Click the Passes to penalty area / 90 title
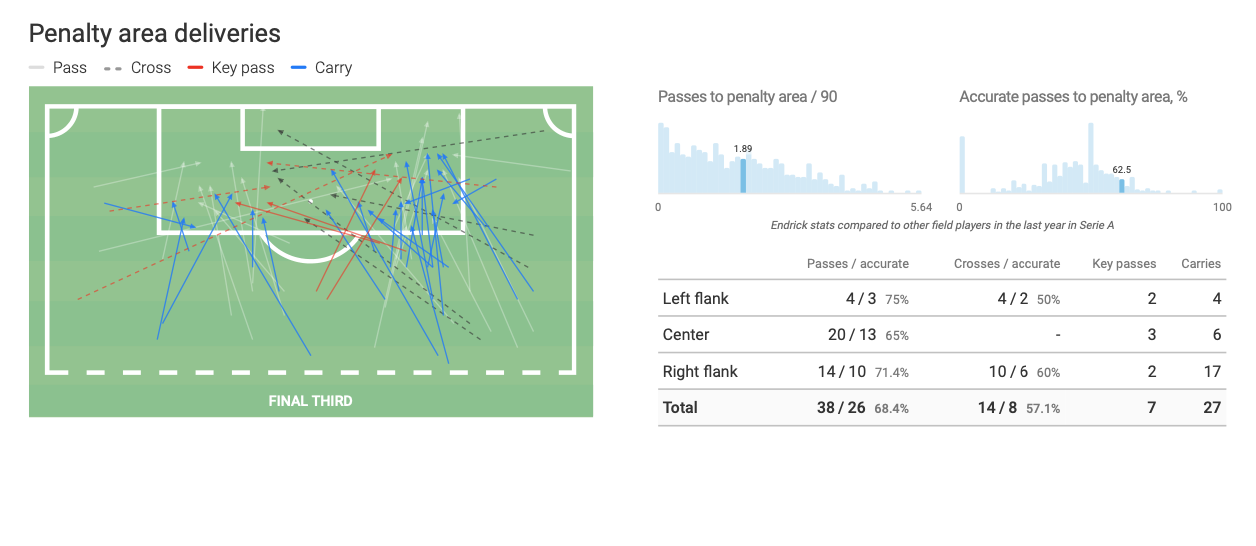1256x546 pixels. point(747,97)
